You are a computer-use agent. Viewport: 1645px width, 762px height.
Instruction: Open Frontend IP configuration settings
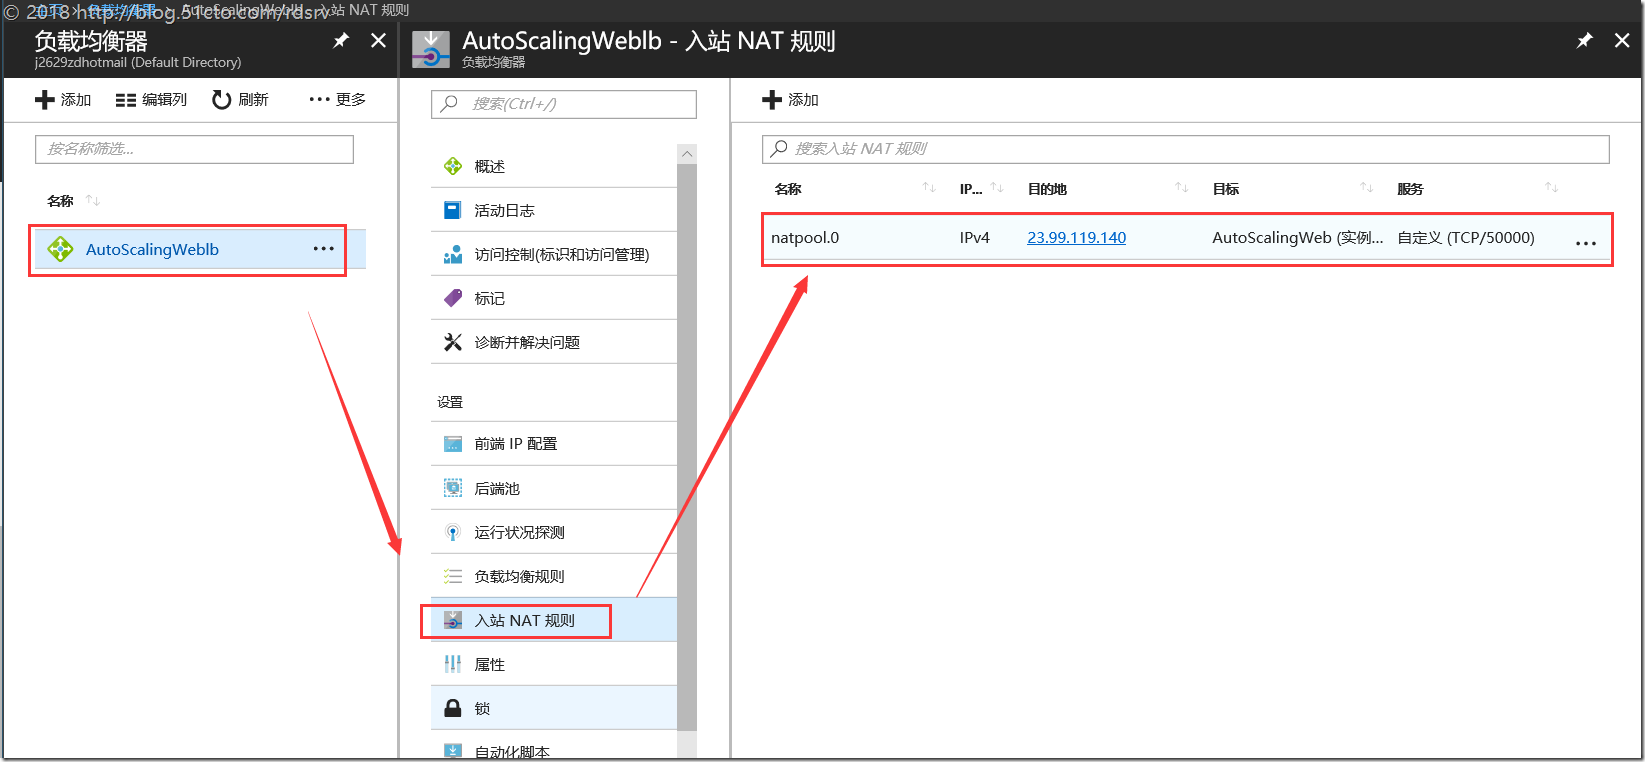(554, 444)
